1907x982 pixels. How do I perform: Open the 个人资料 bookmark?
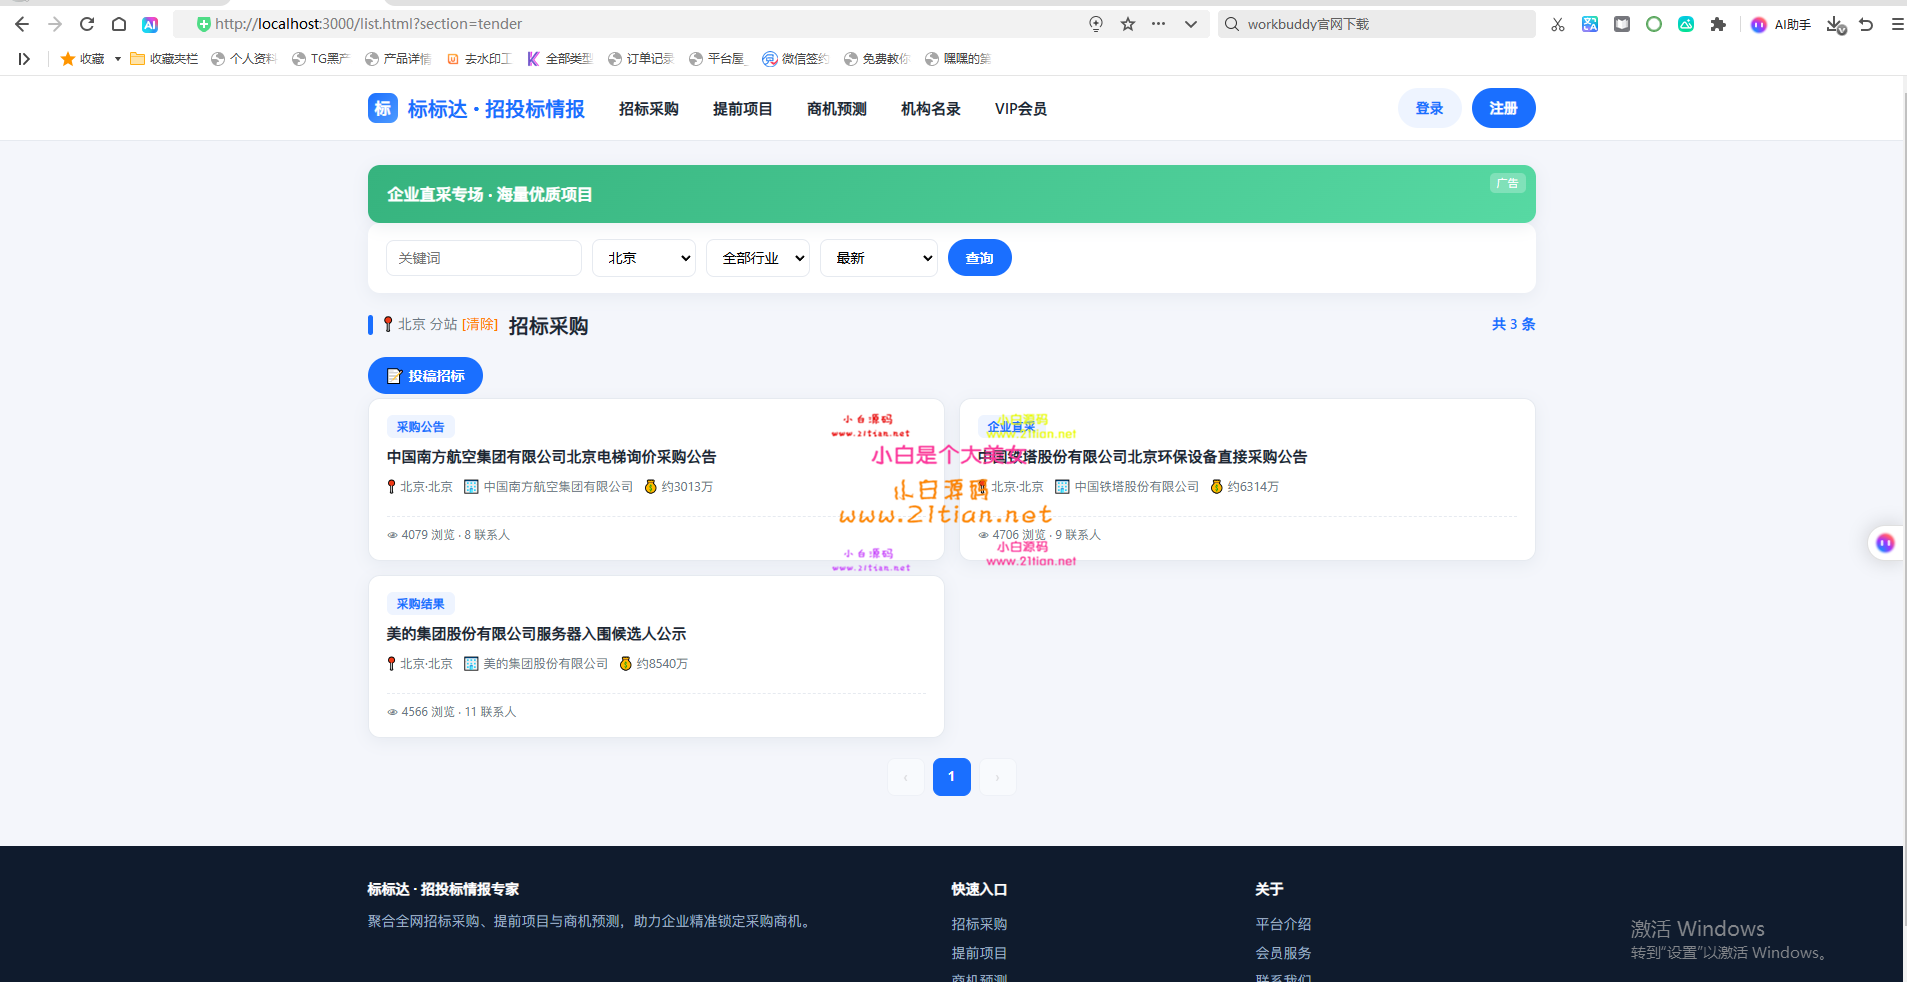coord(243,59)
